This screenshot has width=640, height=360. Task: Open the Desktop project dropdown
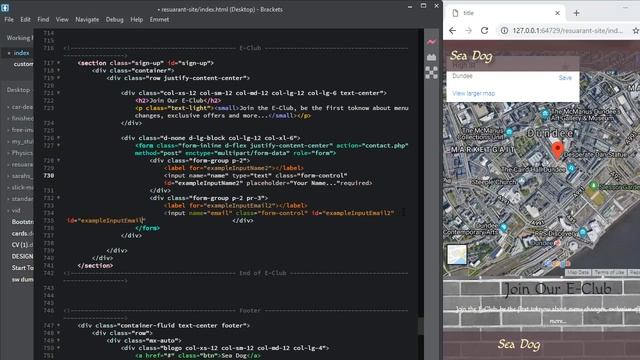18,90
